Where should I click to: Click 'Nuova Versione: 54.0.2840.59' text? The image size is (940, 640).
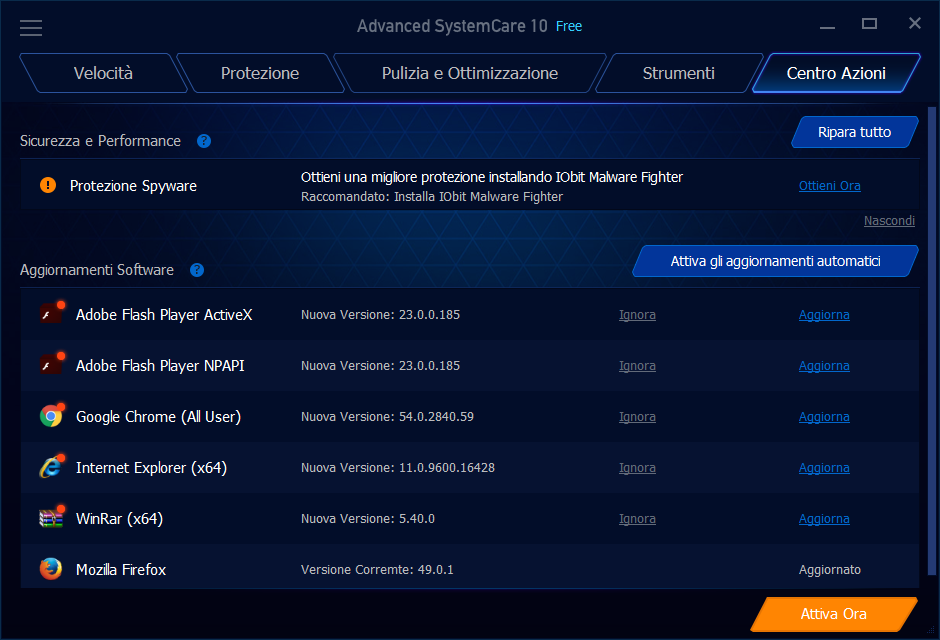[x=387, y=416]
